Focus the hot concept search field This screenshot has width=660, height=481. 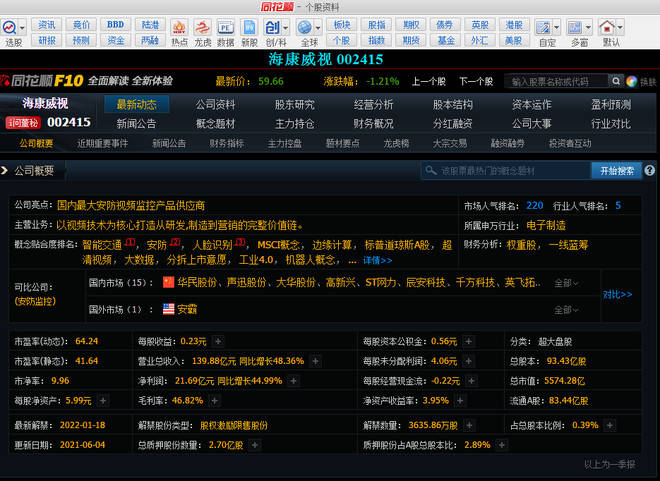506,170
